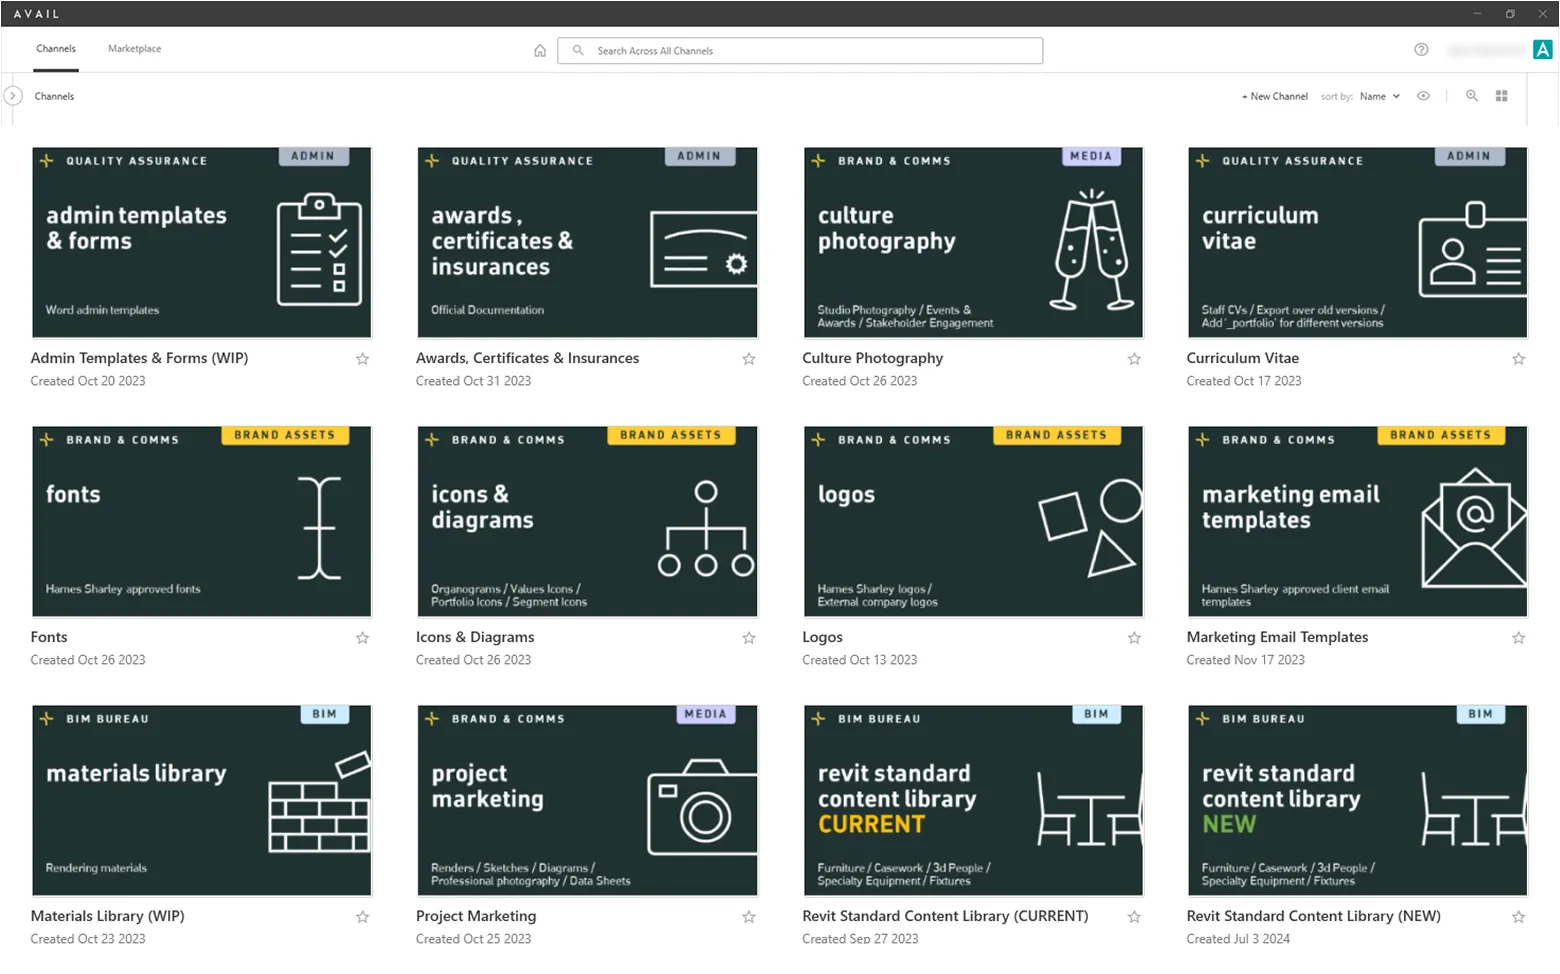
Task: Expand the Channels side panel chevron
Action: point(13,96)
